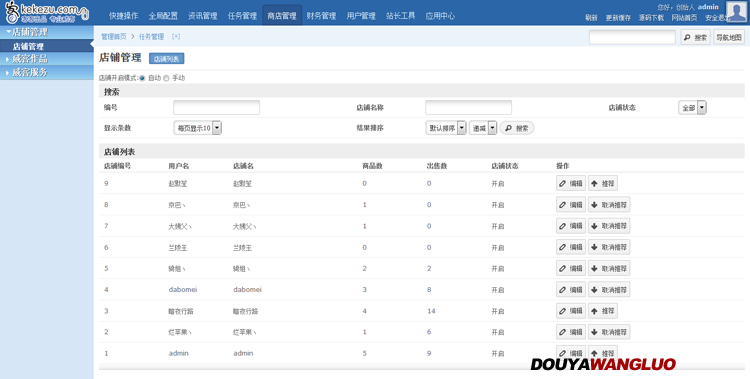750x379 pixels.
Task: Click the 更新缓存 link
Action: pos(618,18)
